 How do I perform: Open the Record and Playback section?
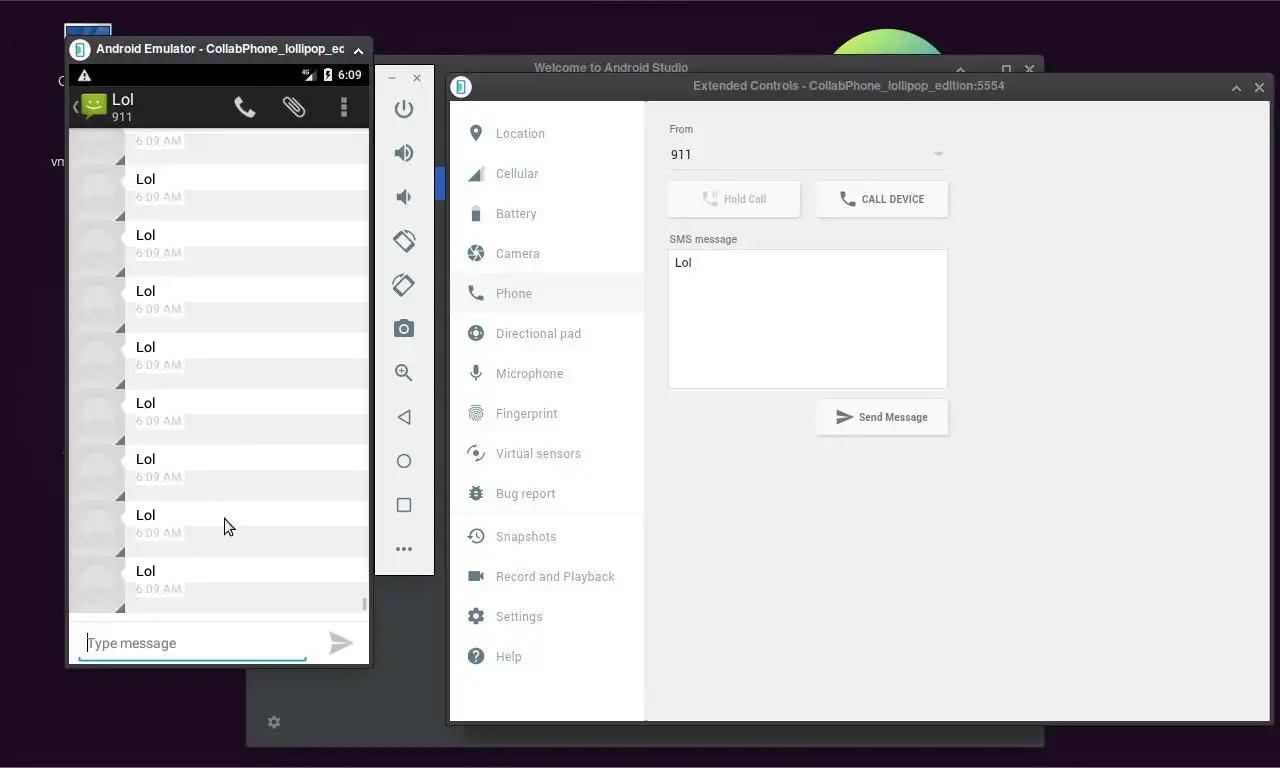pyautogui.click(x=547, y=576)
